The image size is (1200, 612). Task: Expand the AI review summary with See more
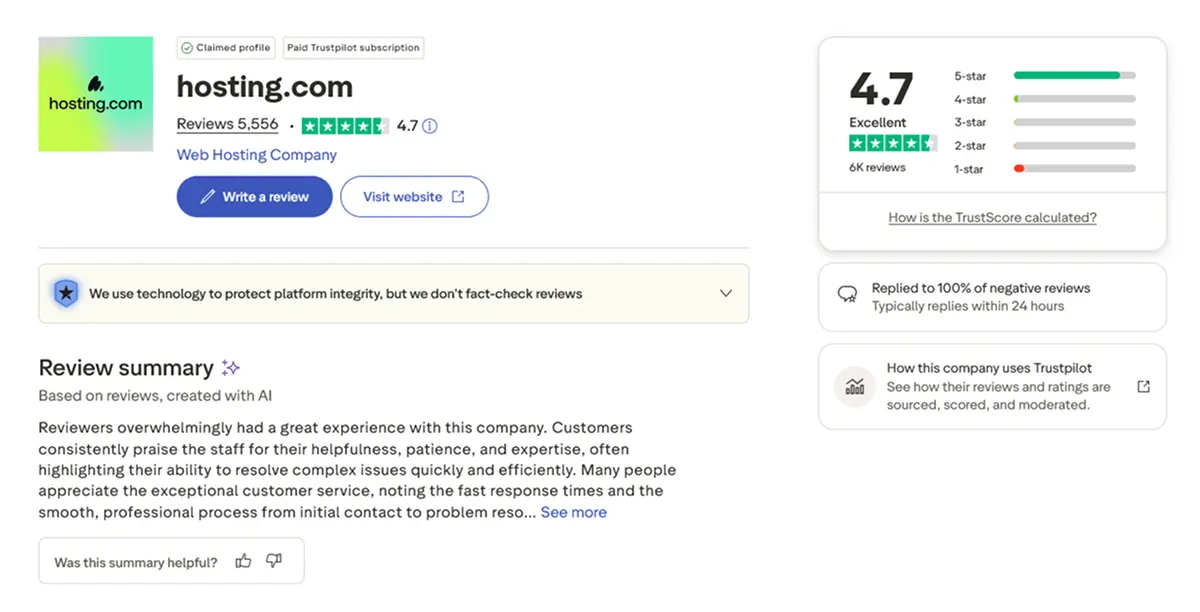coord(573,512)
